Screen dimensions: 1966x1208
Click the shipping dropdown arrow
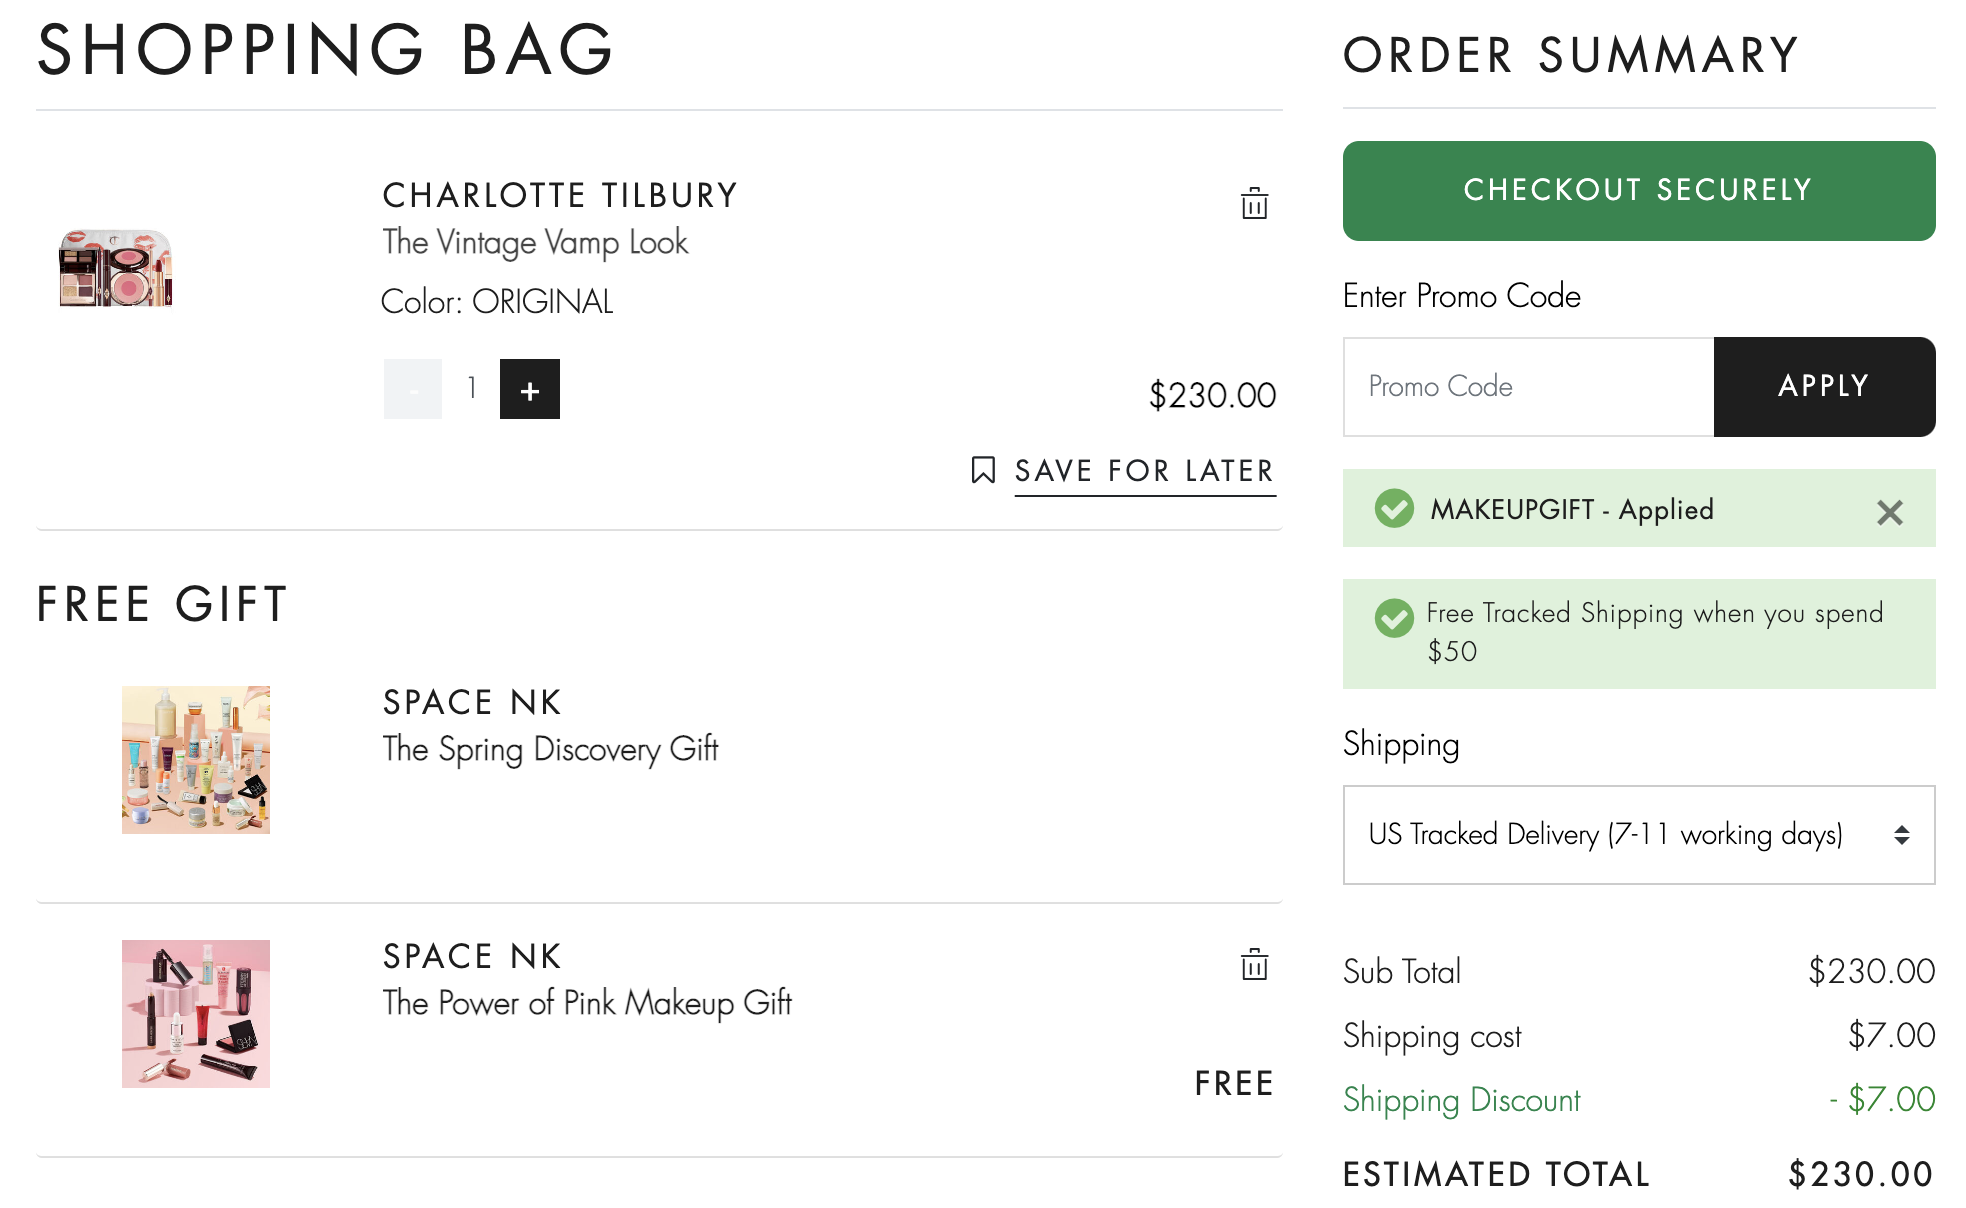[x=1901, y=835]
